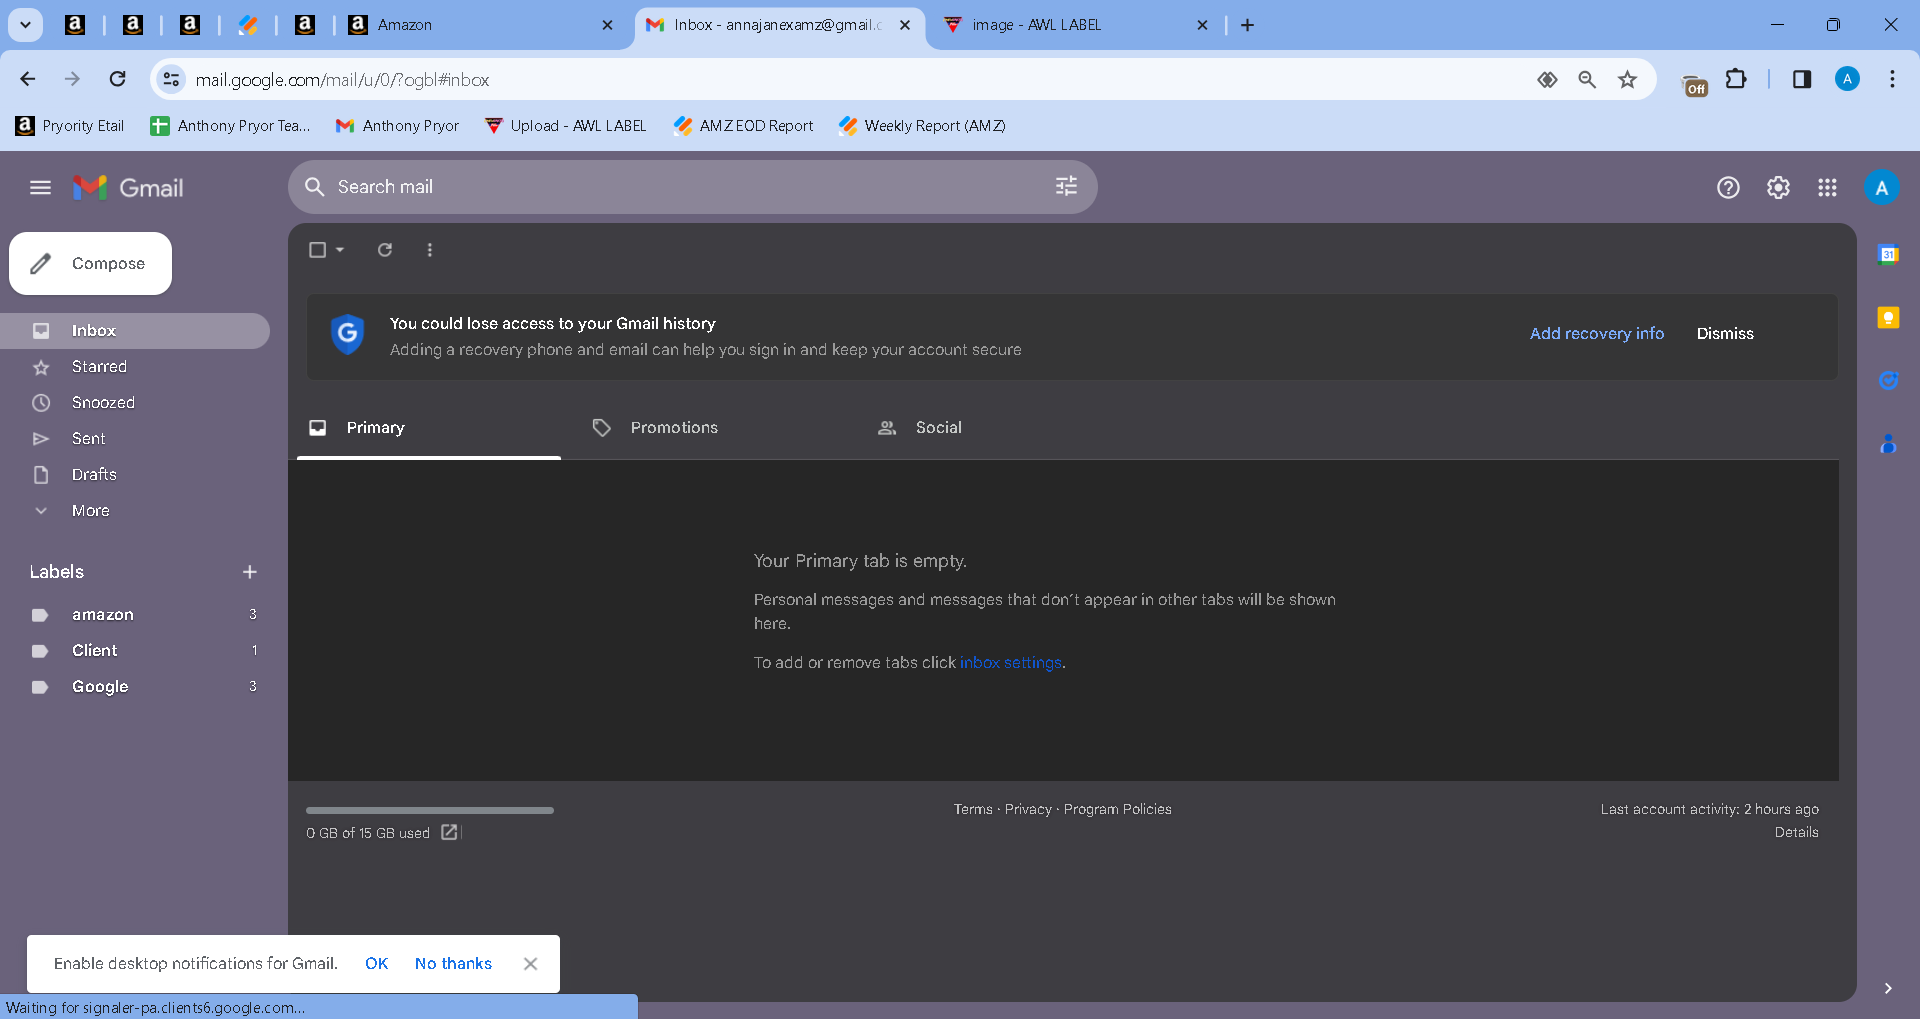The image size is (1920, 1019).
Task: Open Google Tasks side panel icon
Action: click(x=1888, y=381)
